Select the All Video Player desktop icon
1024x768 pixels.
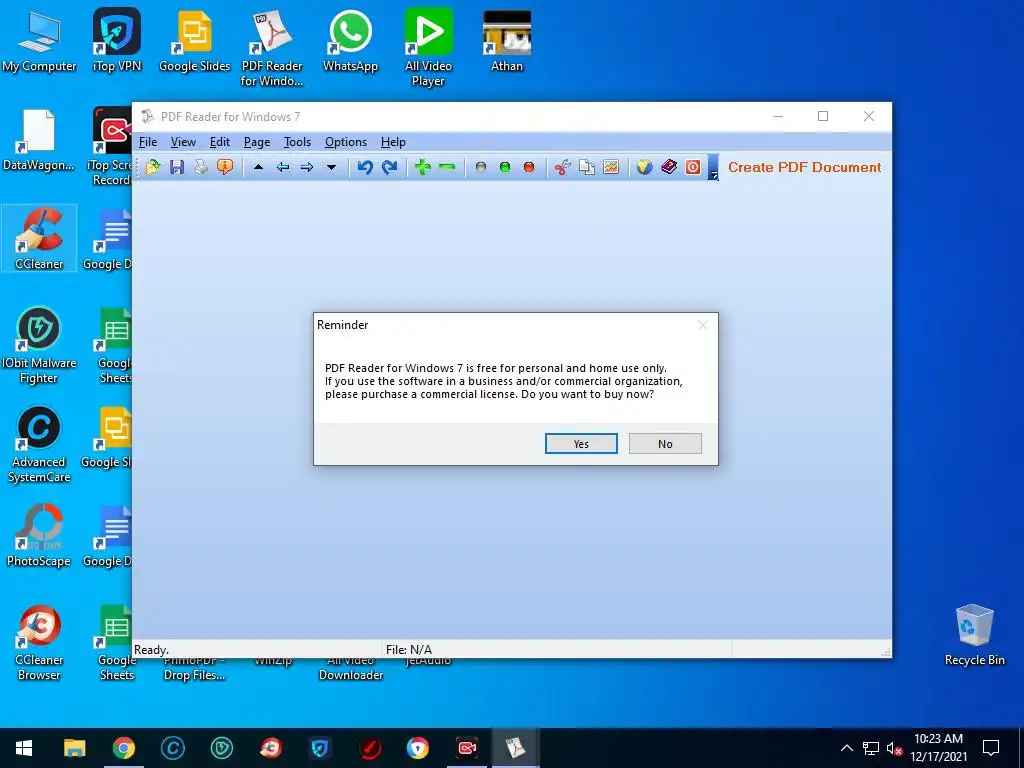[428, 48]
